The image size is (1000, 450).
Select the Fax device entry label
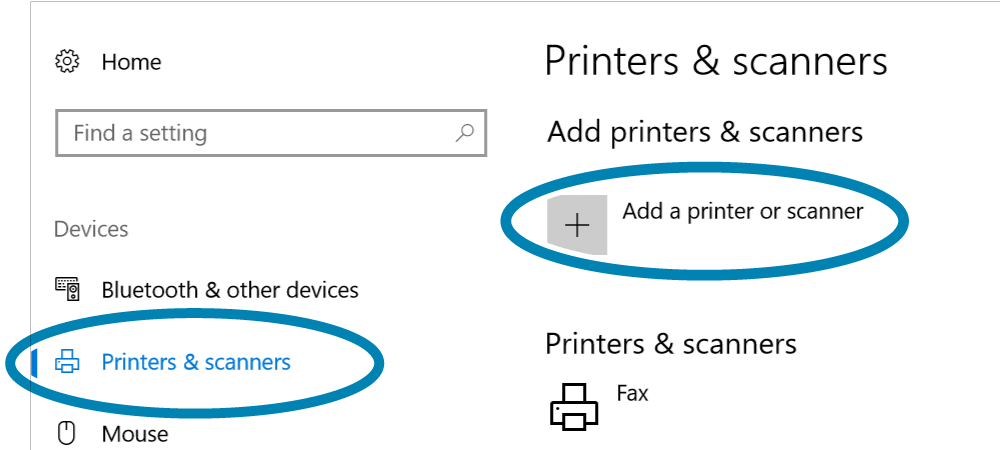pos(632,393)
